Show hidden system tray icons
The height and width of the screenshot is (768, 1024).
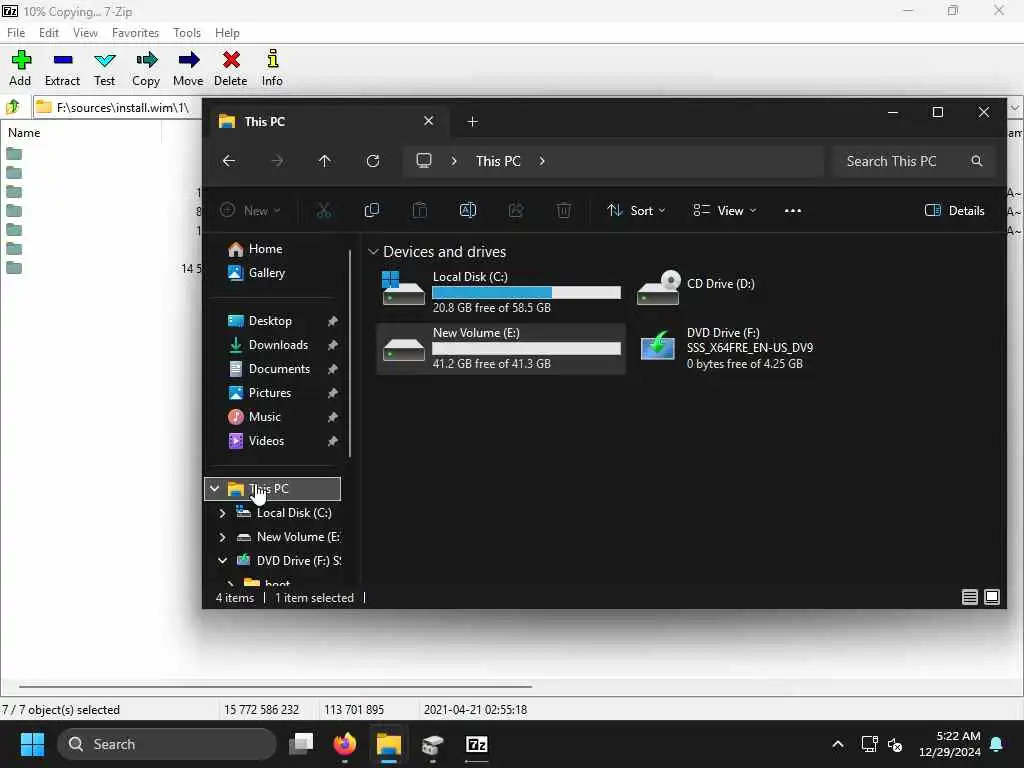[x=838, y=744]
